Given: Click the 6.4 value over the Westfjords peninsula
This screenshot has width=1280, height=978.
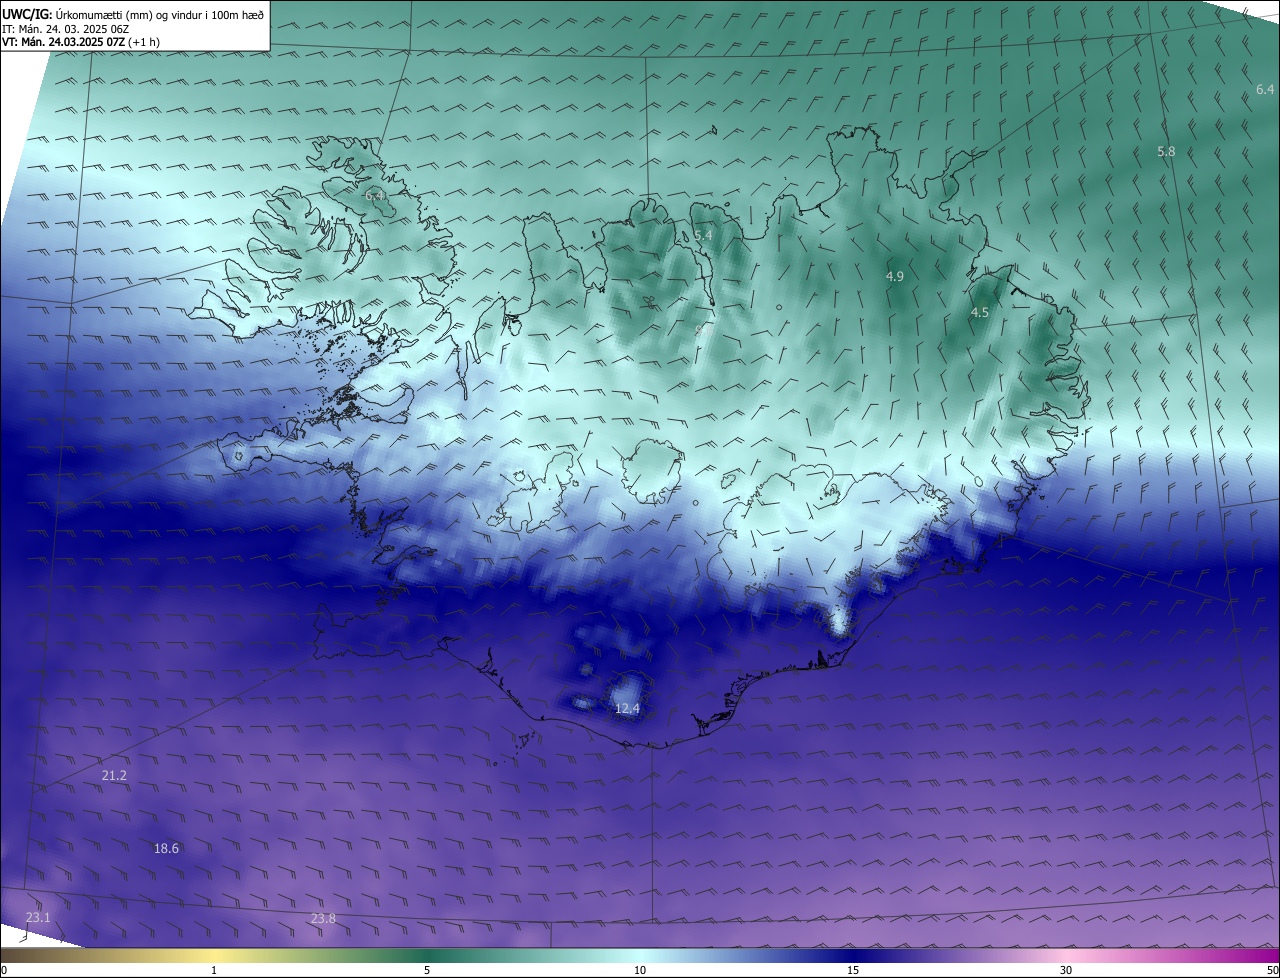Looking at the screenshot, I should [x=375, y=196].
